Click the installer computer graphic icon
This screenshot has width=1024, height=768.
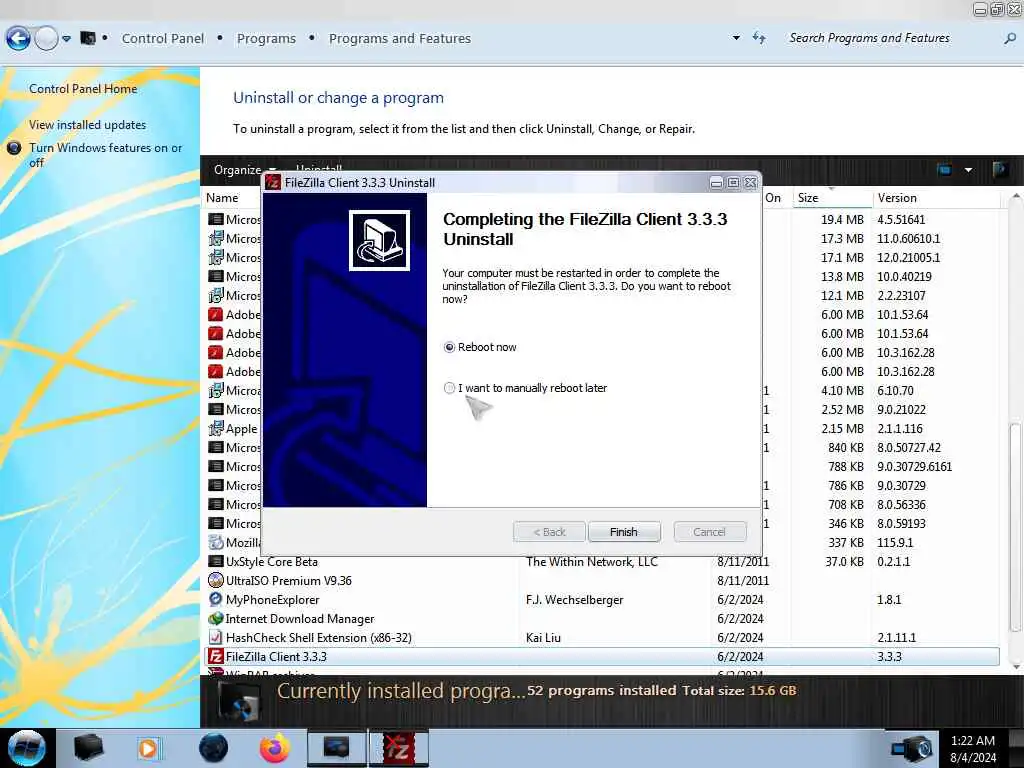(379, 240)
